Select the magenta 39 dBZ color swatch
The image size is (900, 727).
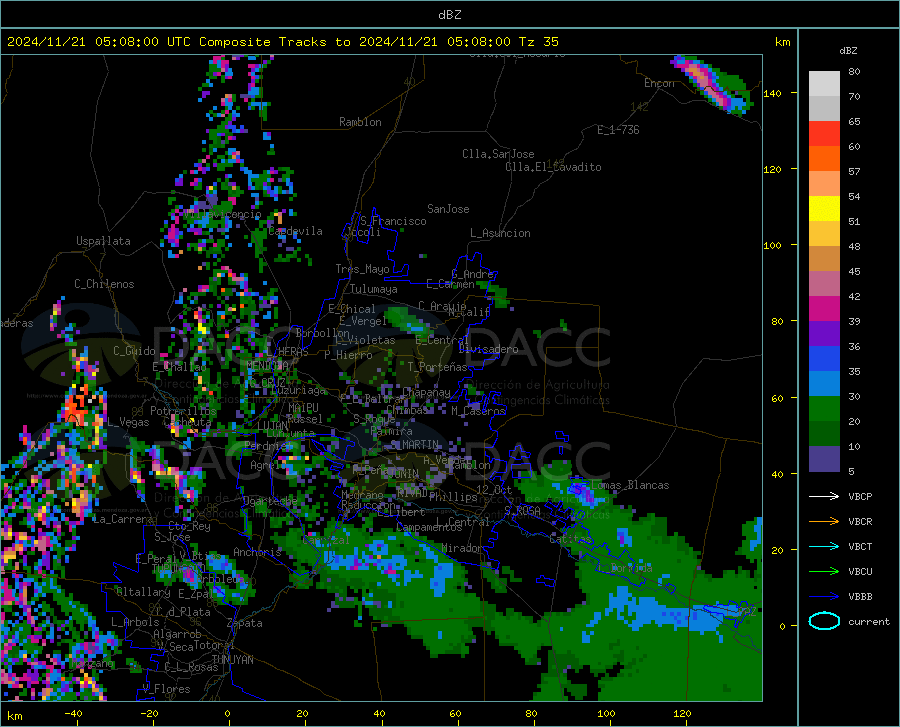[x=824, y=309]
